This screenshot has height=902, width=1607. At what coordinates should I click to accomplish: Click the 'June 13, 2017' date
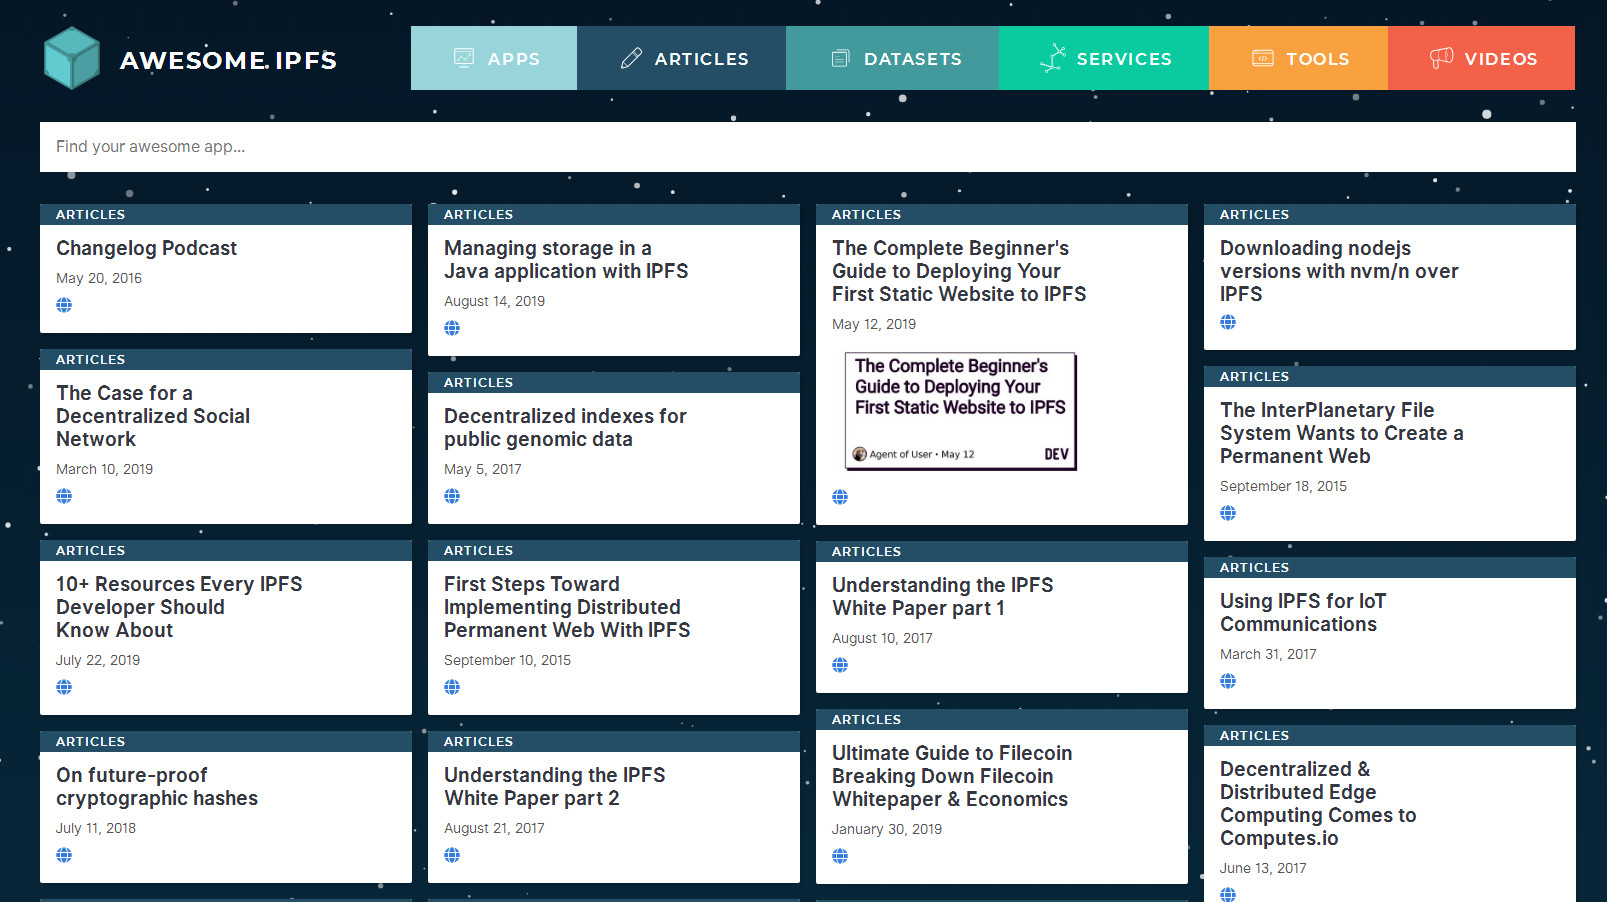(1263, 868)
